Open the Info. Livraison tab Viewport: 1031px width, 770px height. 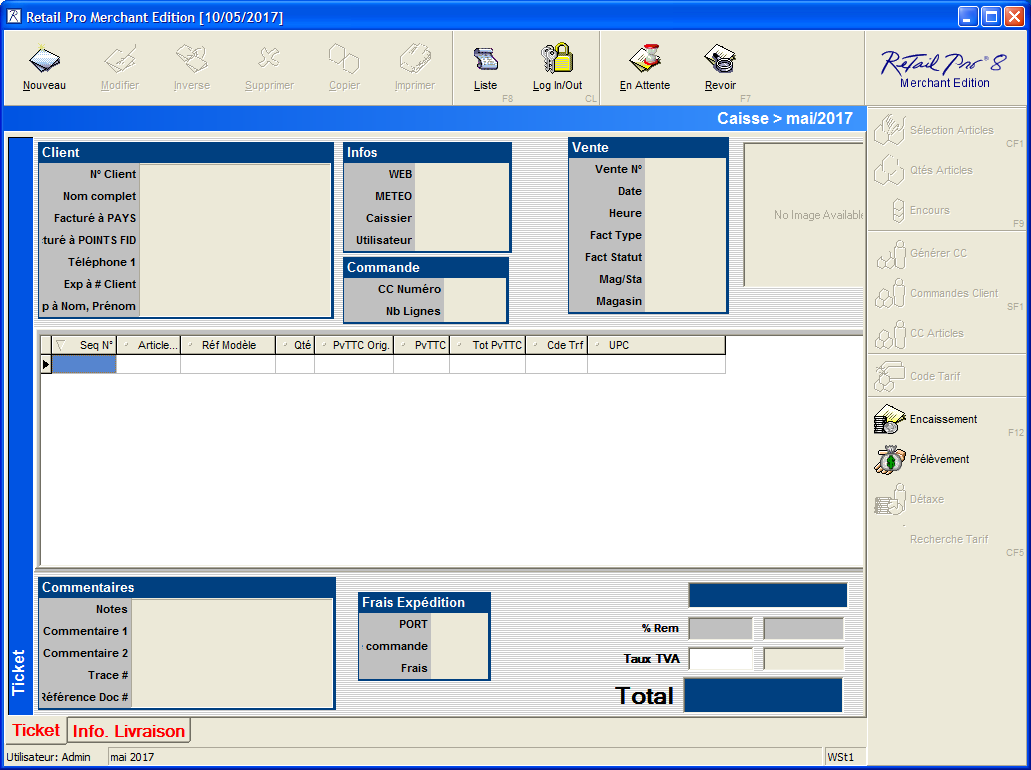(x=128, y=731)
